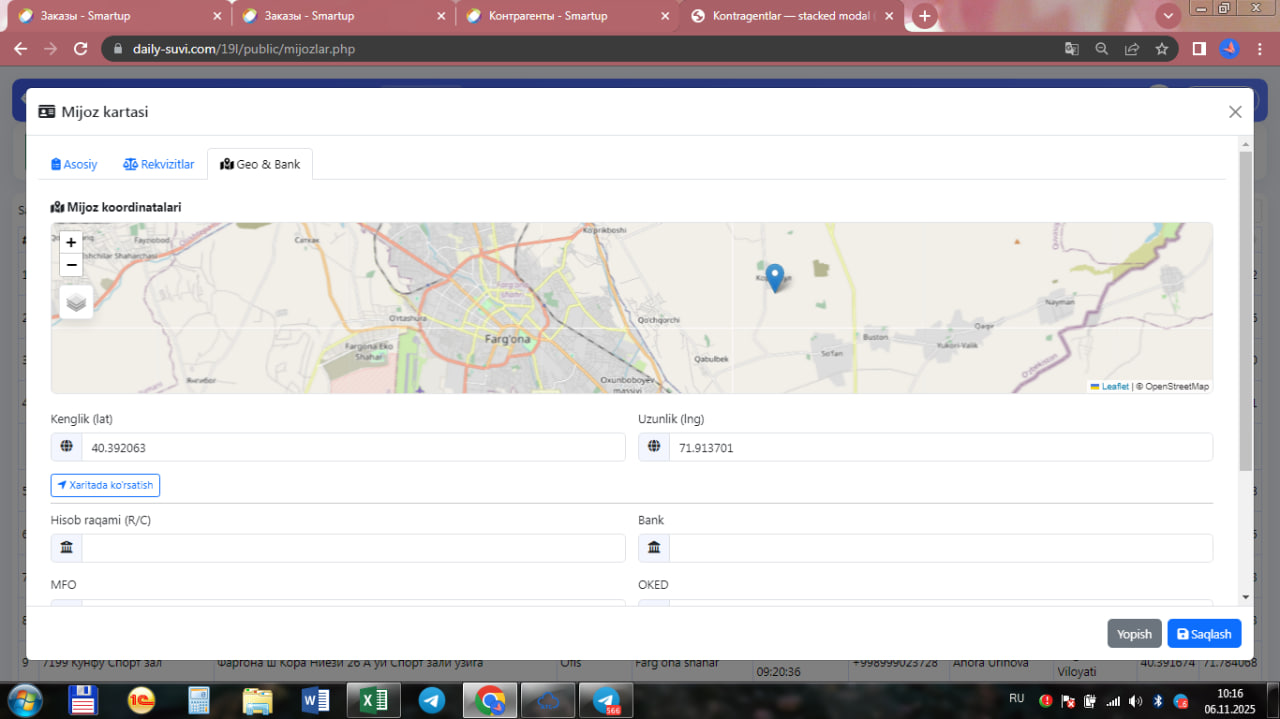Bookmark this page with star icon
This screenshot has height=719, width=1280.
(x=1161, y=49)
